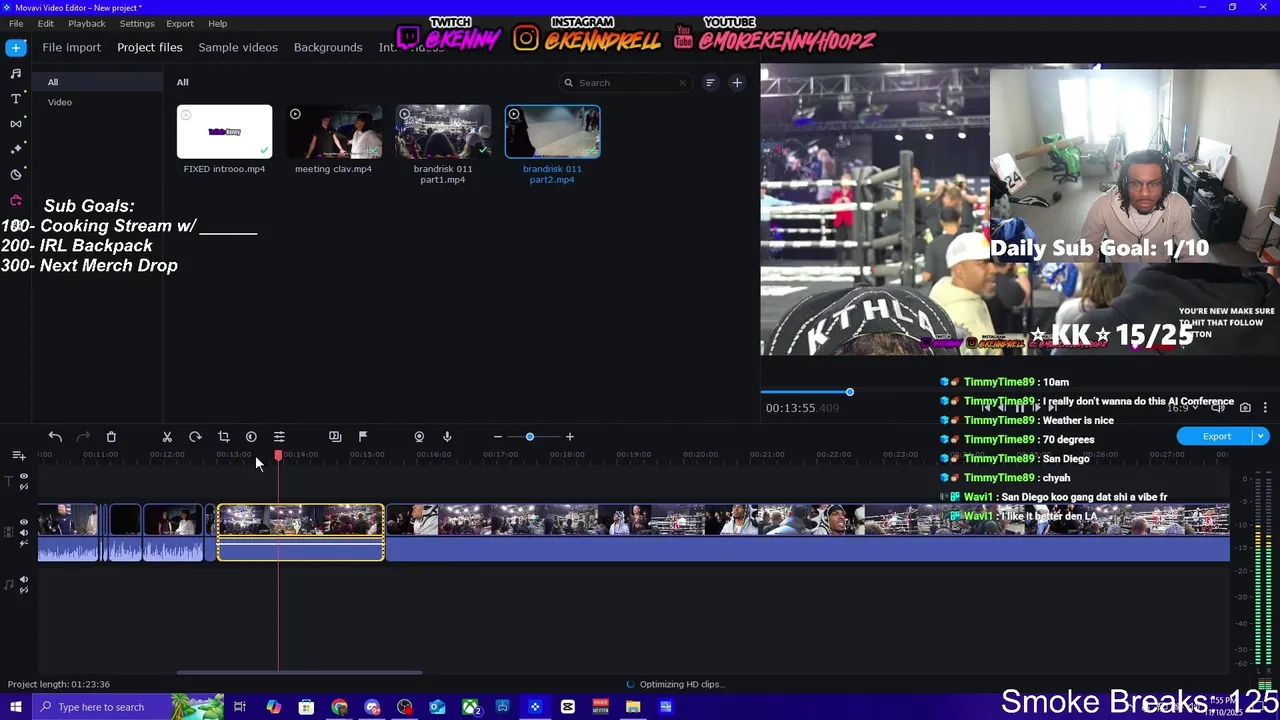Screen dimensions: 1280x720
Task: Switch to Sample videos tab
Action: 238,47
